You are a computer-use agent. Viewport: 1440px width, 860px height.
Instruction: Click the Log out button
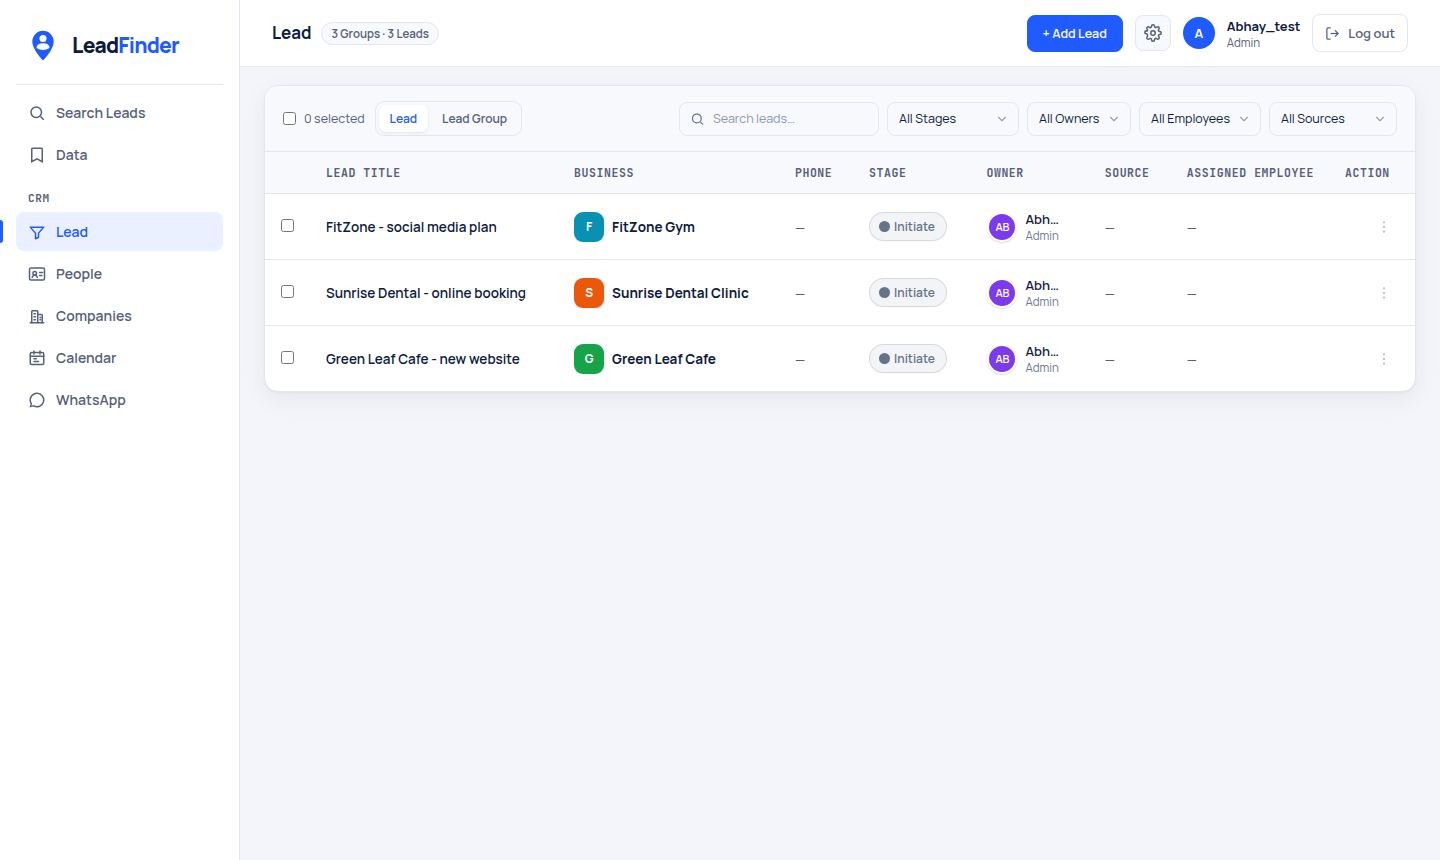tap(1360, 33)
